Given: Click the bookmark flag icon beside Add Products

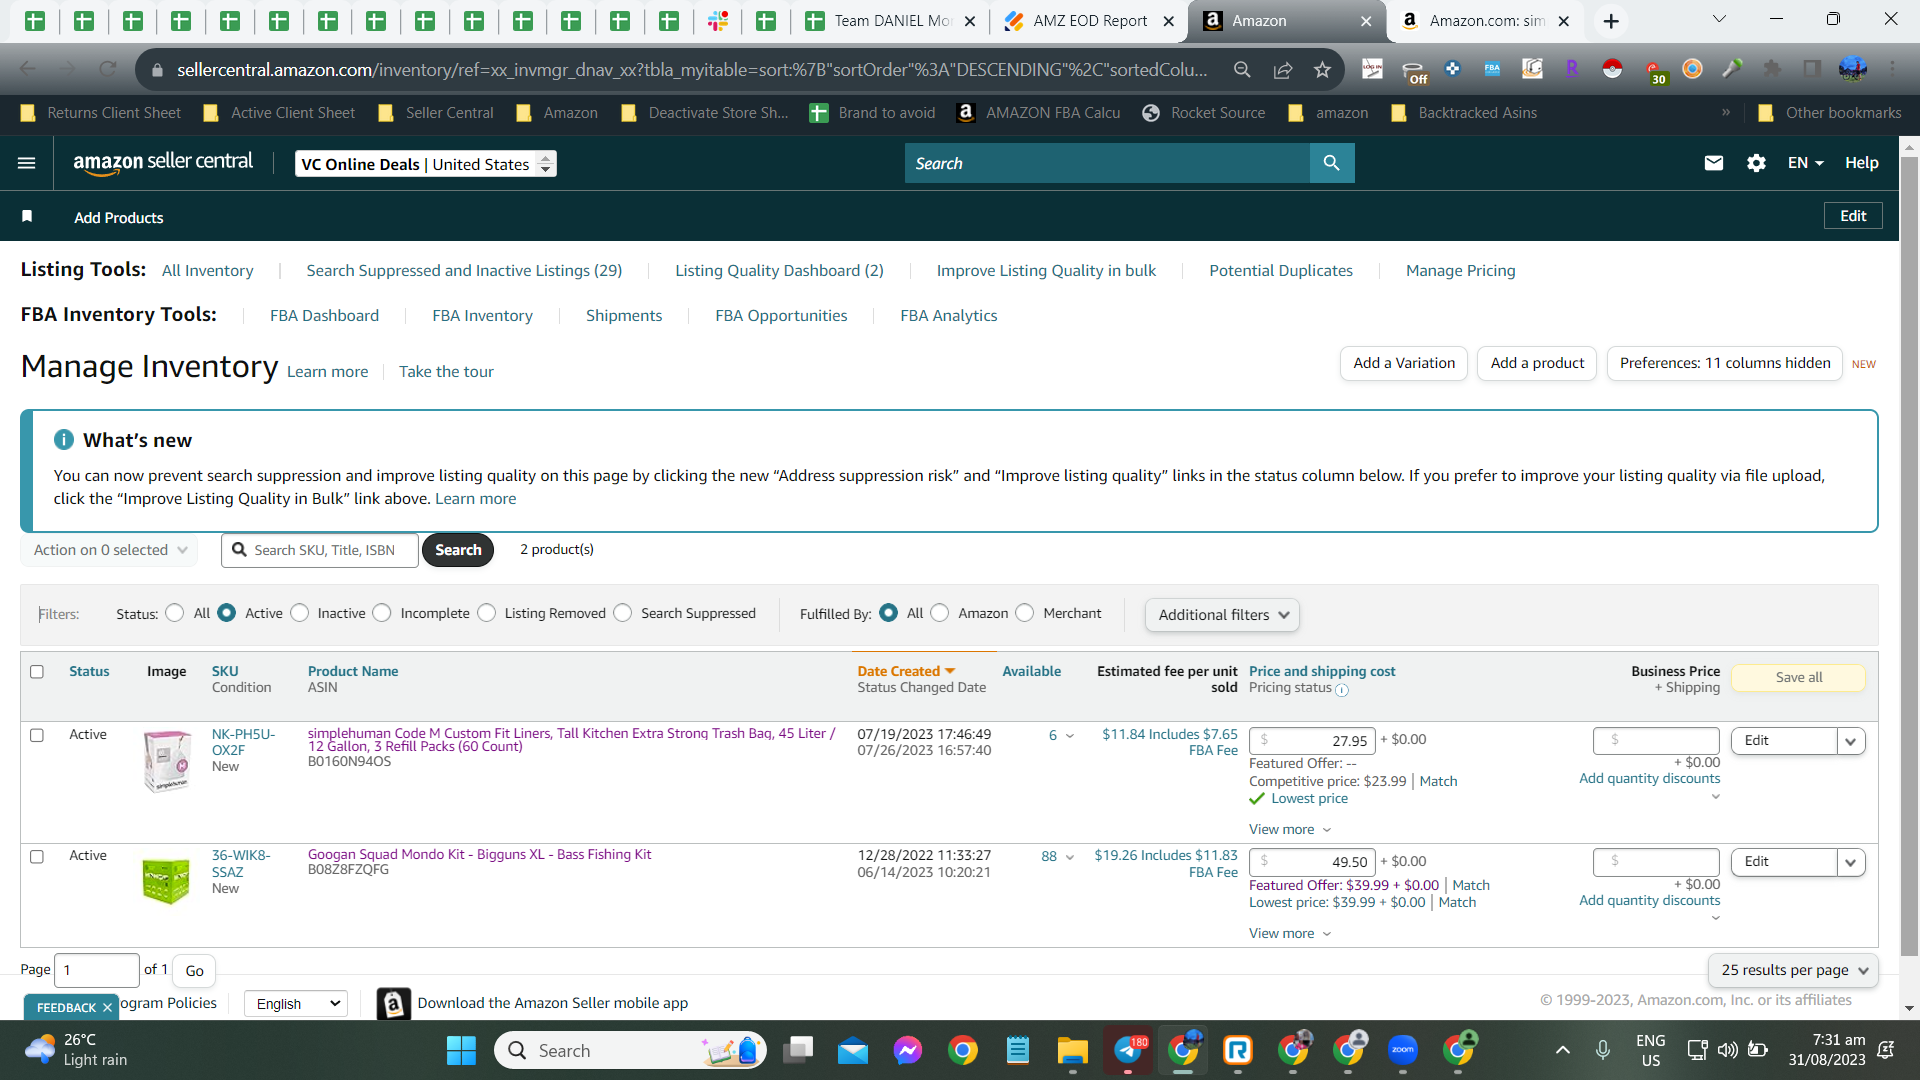Looking at the screenshot, I should tap(27, 217).
